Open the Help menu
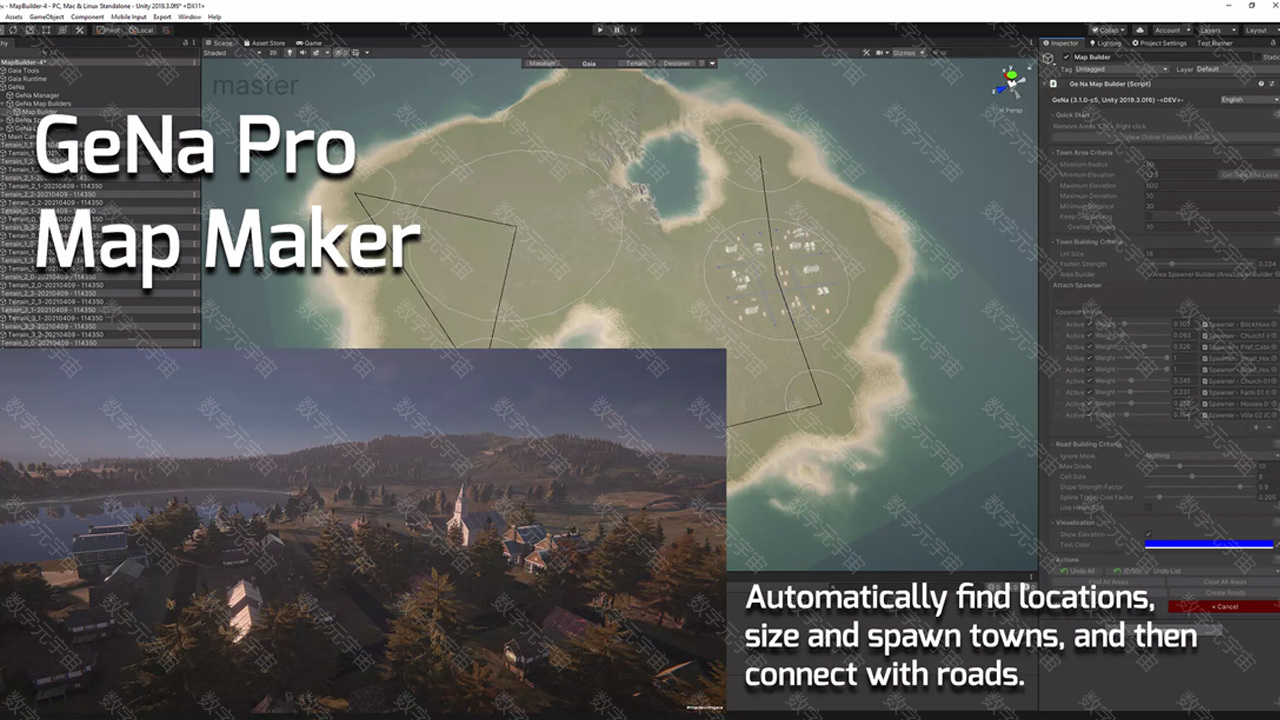 coord(214,17)
